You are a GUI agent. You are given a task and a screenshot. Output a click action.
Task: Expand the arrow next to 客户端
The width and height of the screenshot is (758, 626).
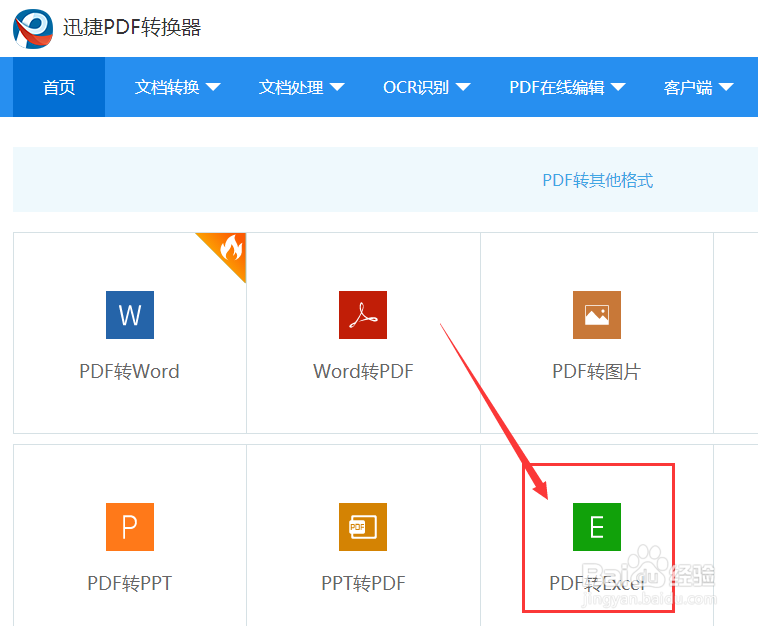click(726, 87)
